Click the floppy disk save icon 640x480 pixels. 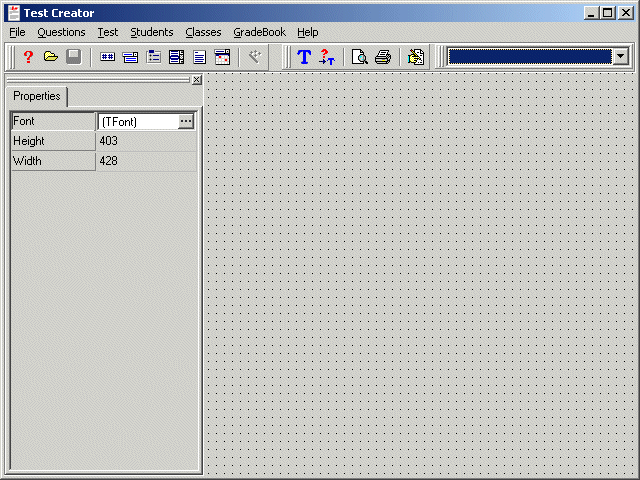pyautogui.click(x=73, y=57)
